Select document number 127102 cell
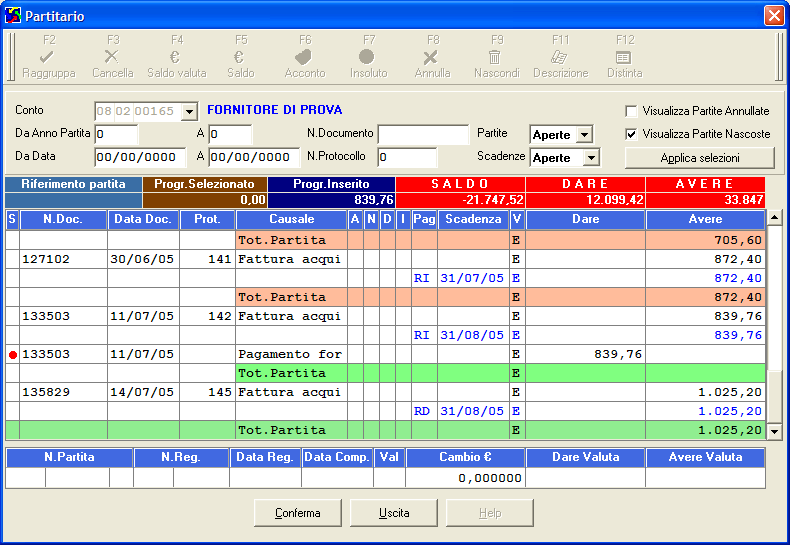This screenshot has height=545, width=790. (63, 259)
